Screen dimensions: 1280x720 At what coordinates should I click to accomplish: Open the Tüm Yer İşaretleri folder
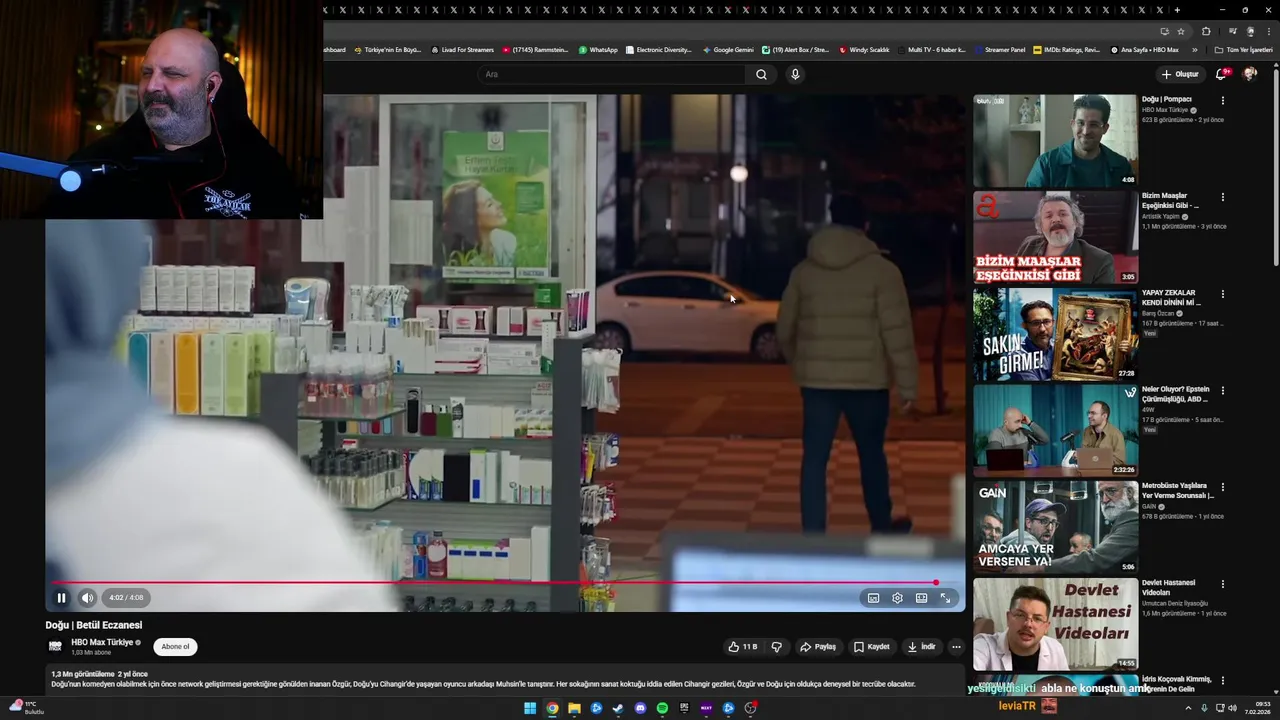tap(1244, 49)
